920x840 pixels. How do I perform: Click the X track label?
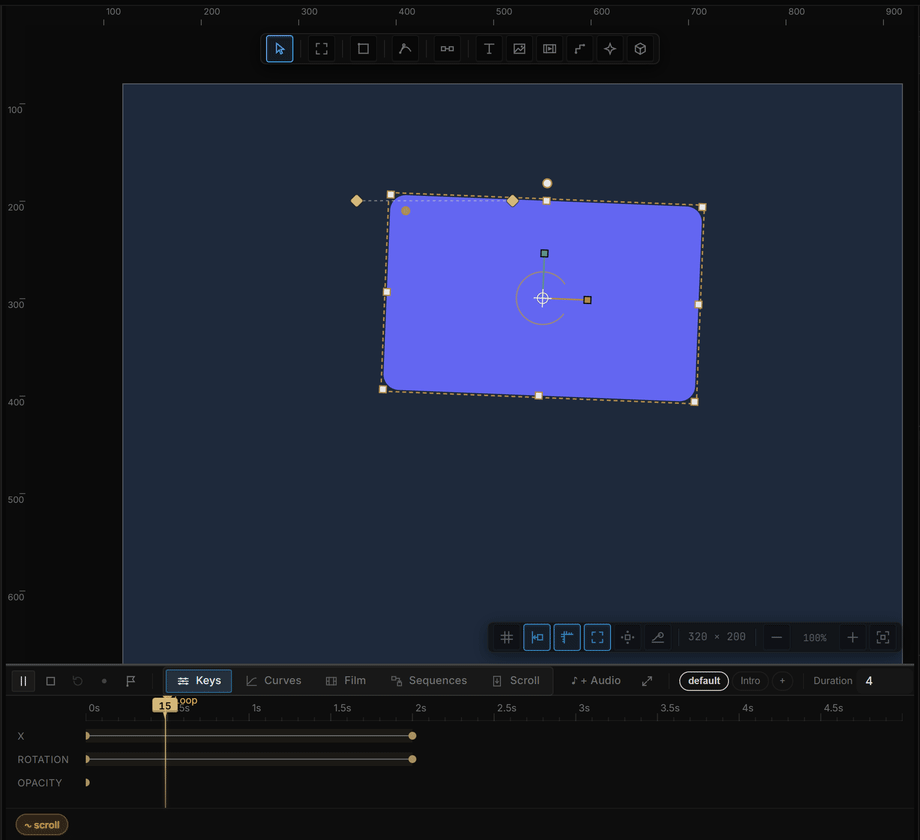click(21, 736)
